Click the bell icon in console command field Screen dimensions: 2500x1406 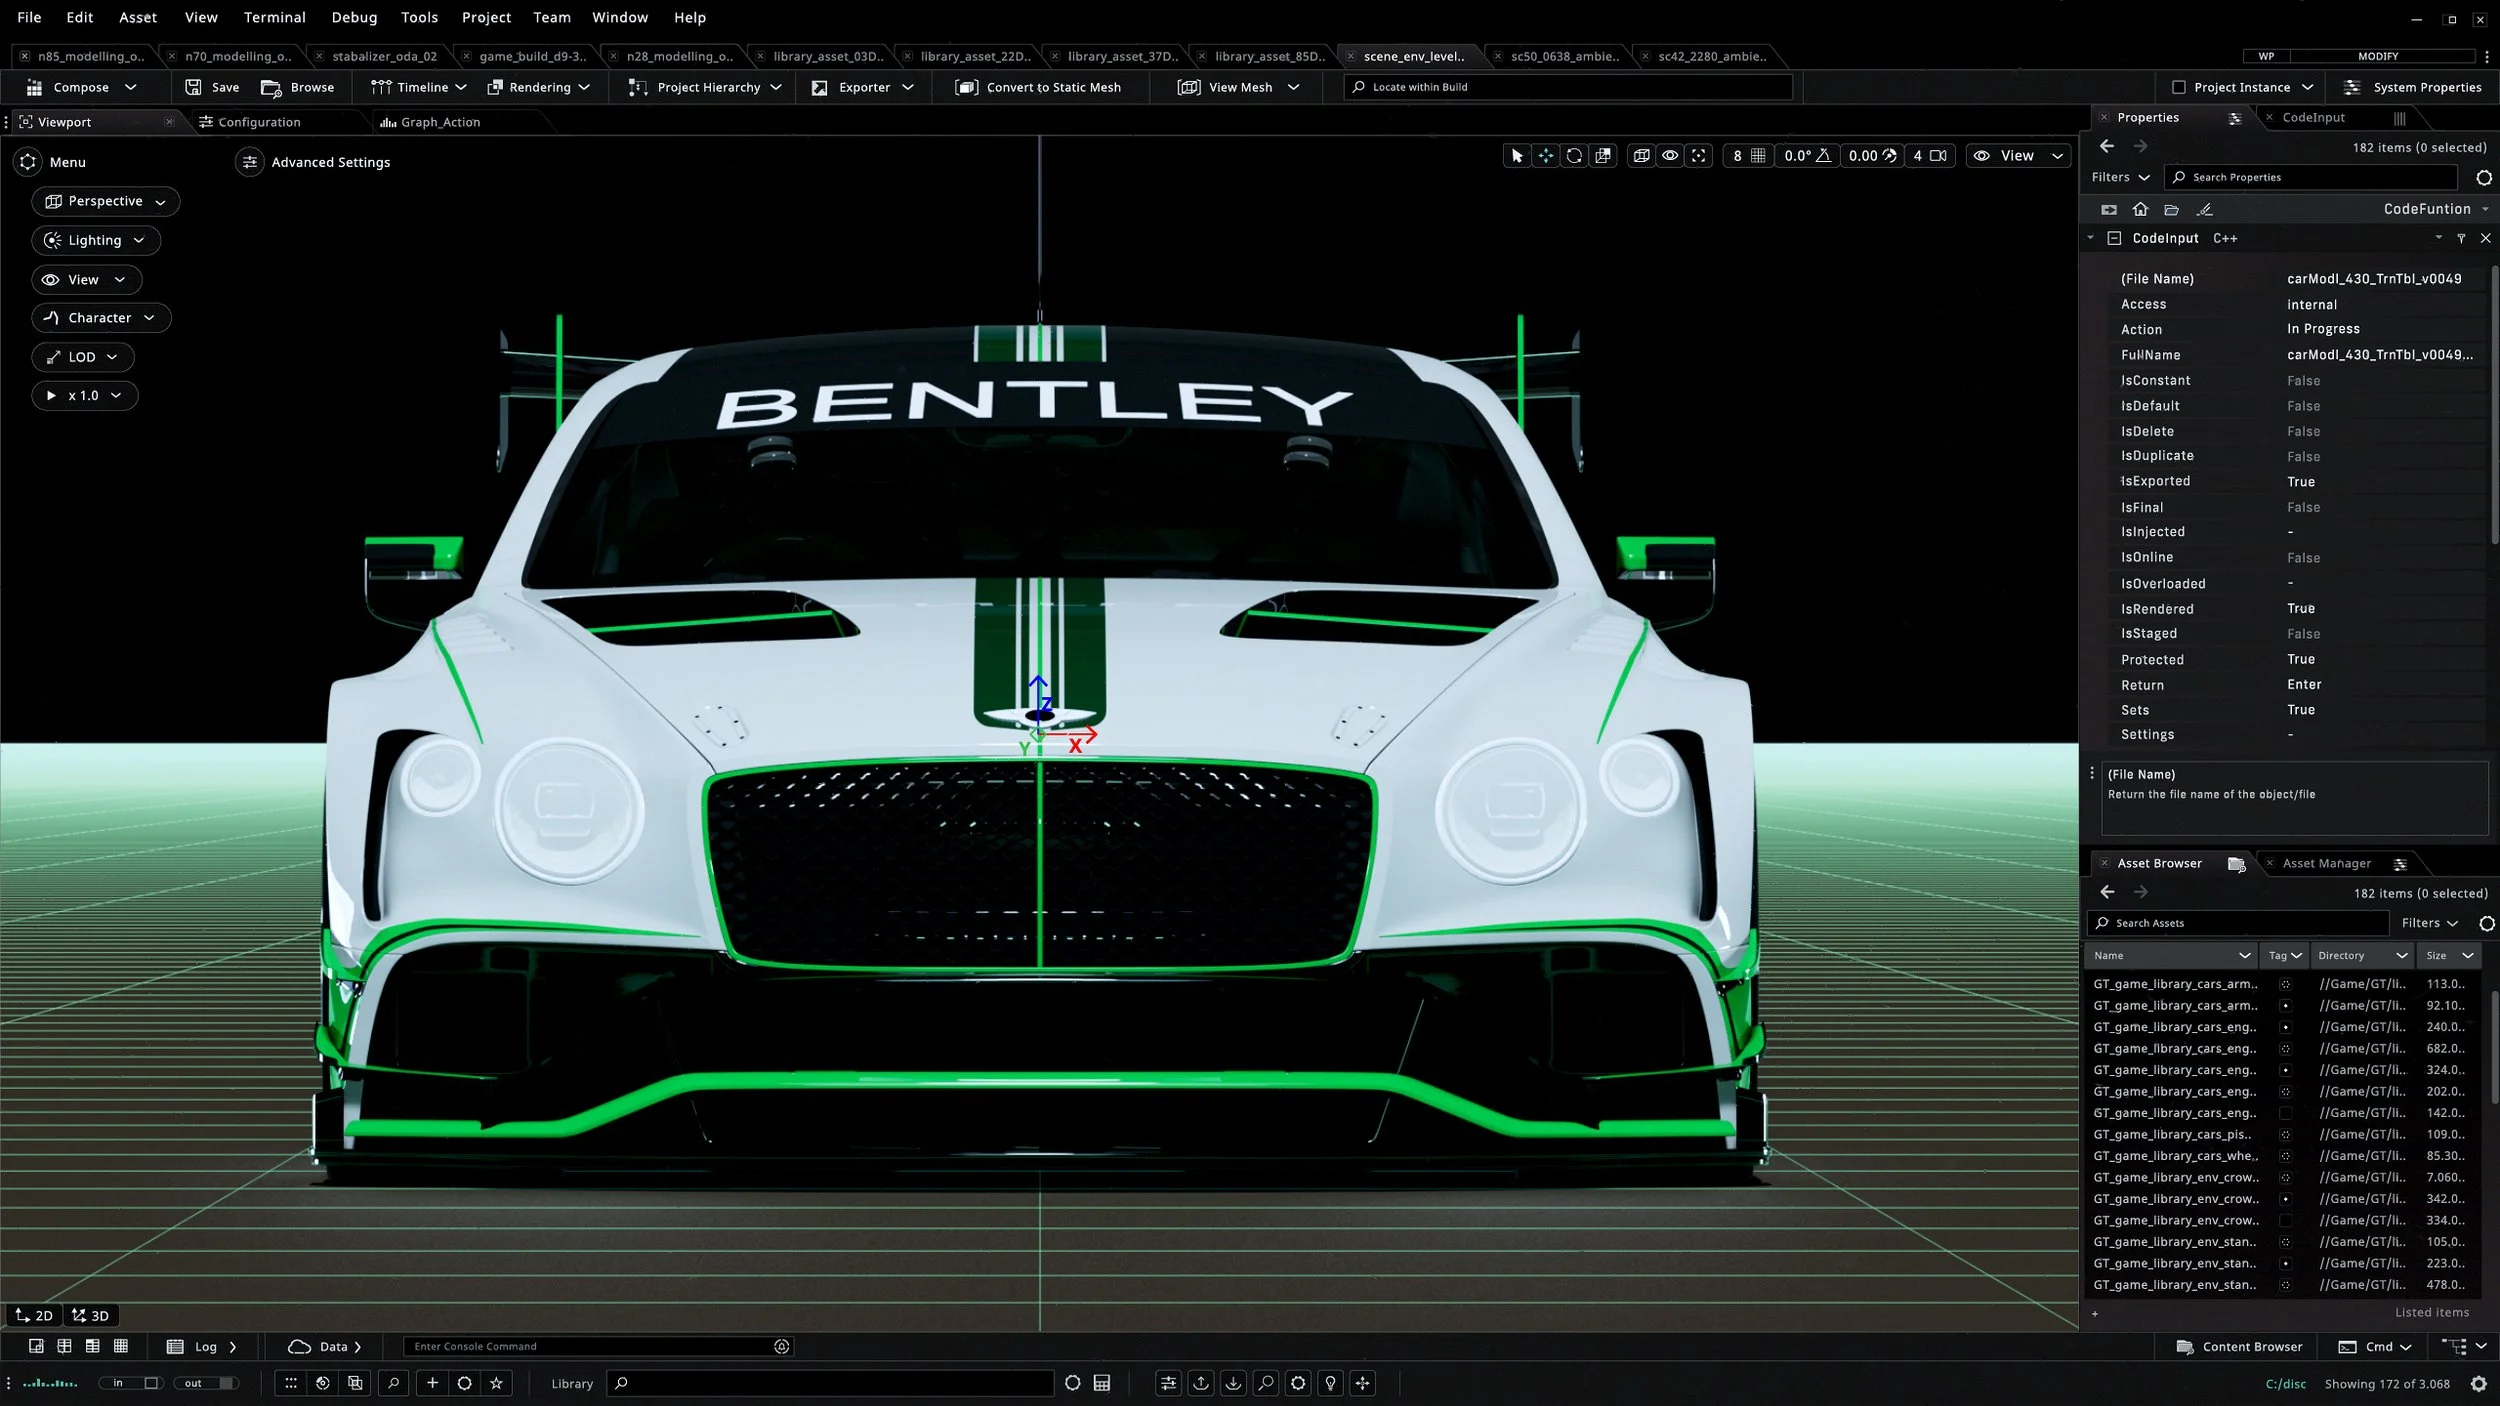click(782, 1347)
